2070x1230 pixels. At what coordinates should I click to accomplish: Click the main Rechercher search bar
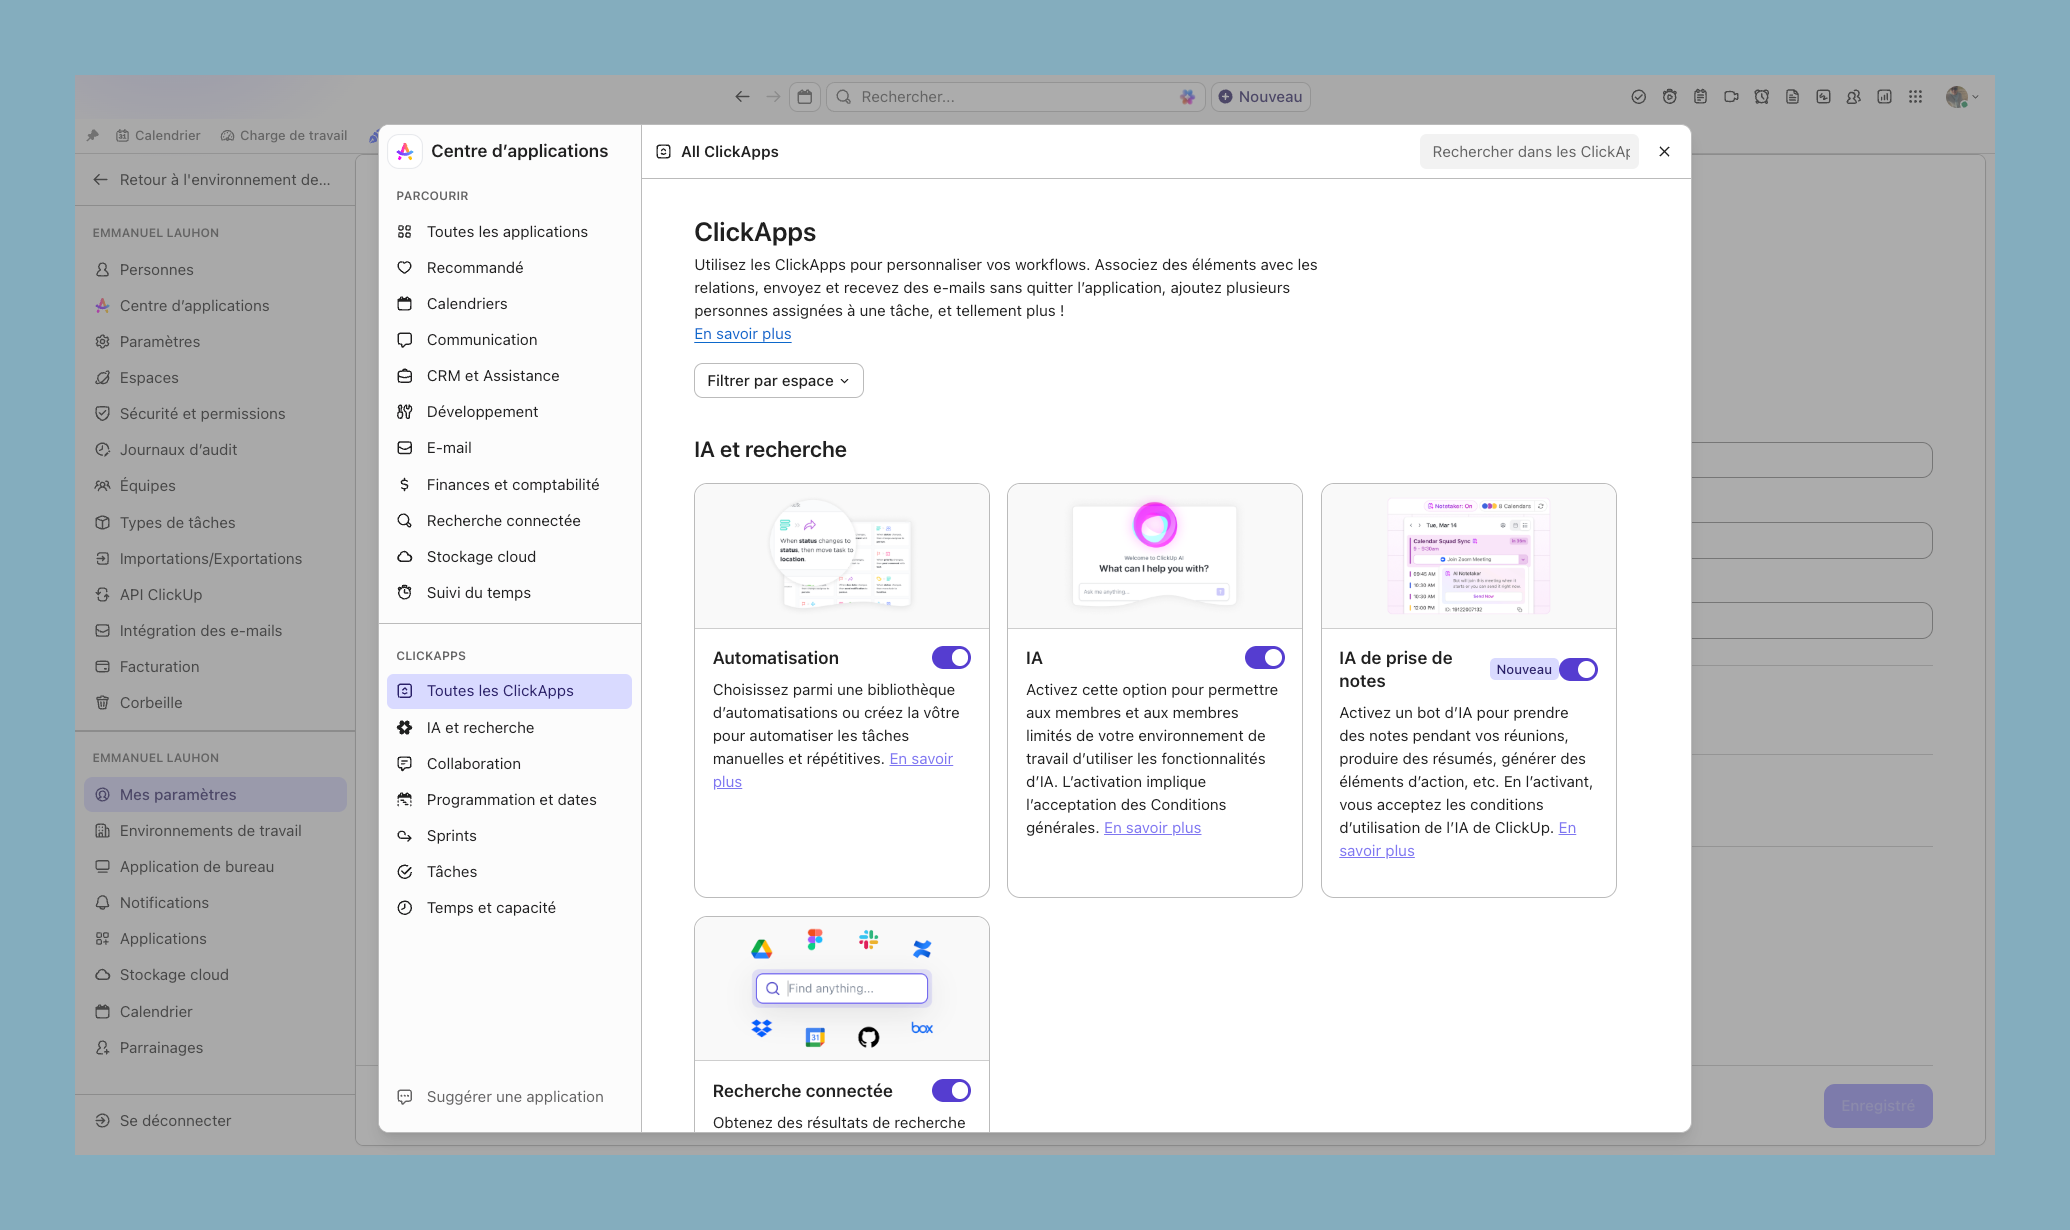tap(1015, 97)
